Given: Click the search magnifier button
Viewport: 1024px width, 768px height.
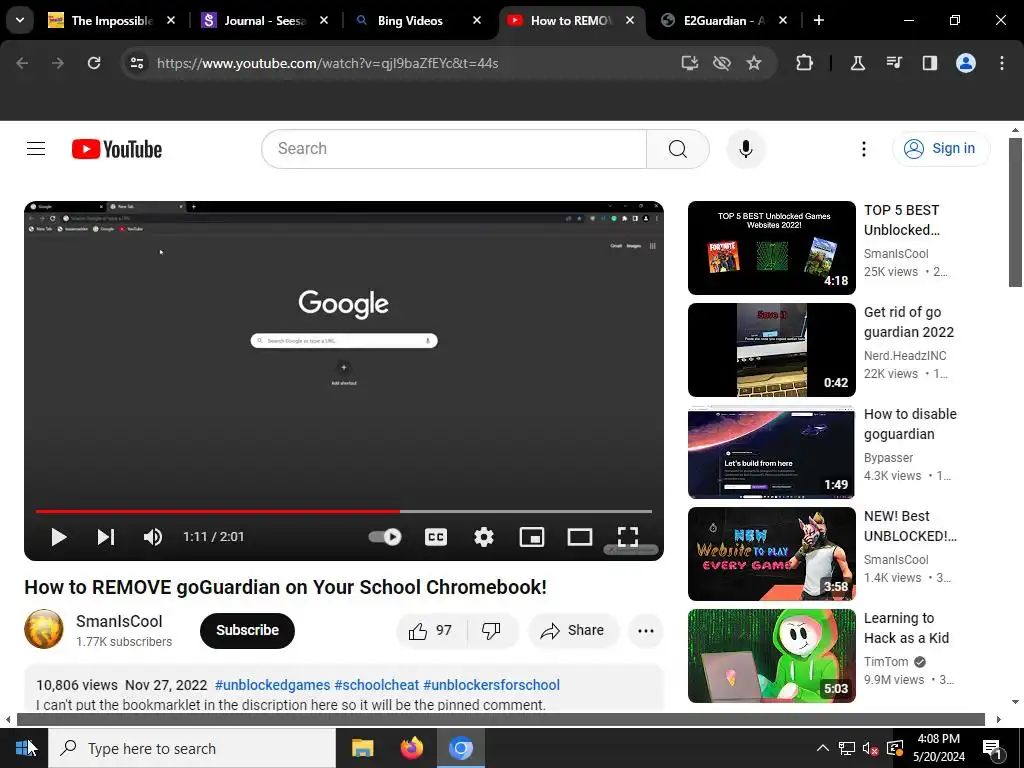Looking at the screenshot, I should (678, 149).
